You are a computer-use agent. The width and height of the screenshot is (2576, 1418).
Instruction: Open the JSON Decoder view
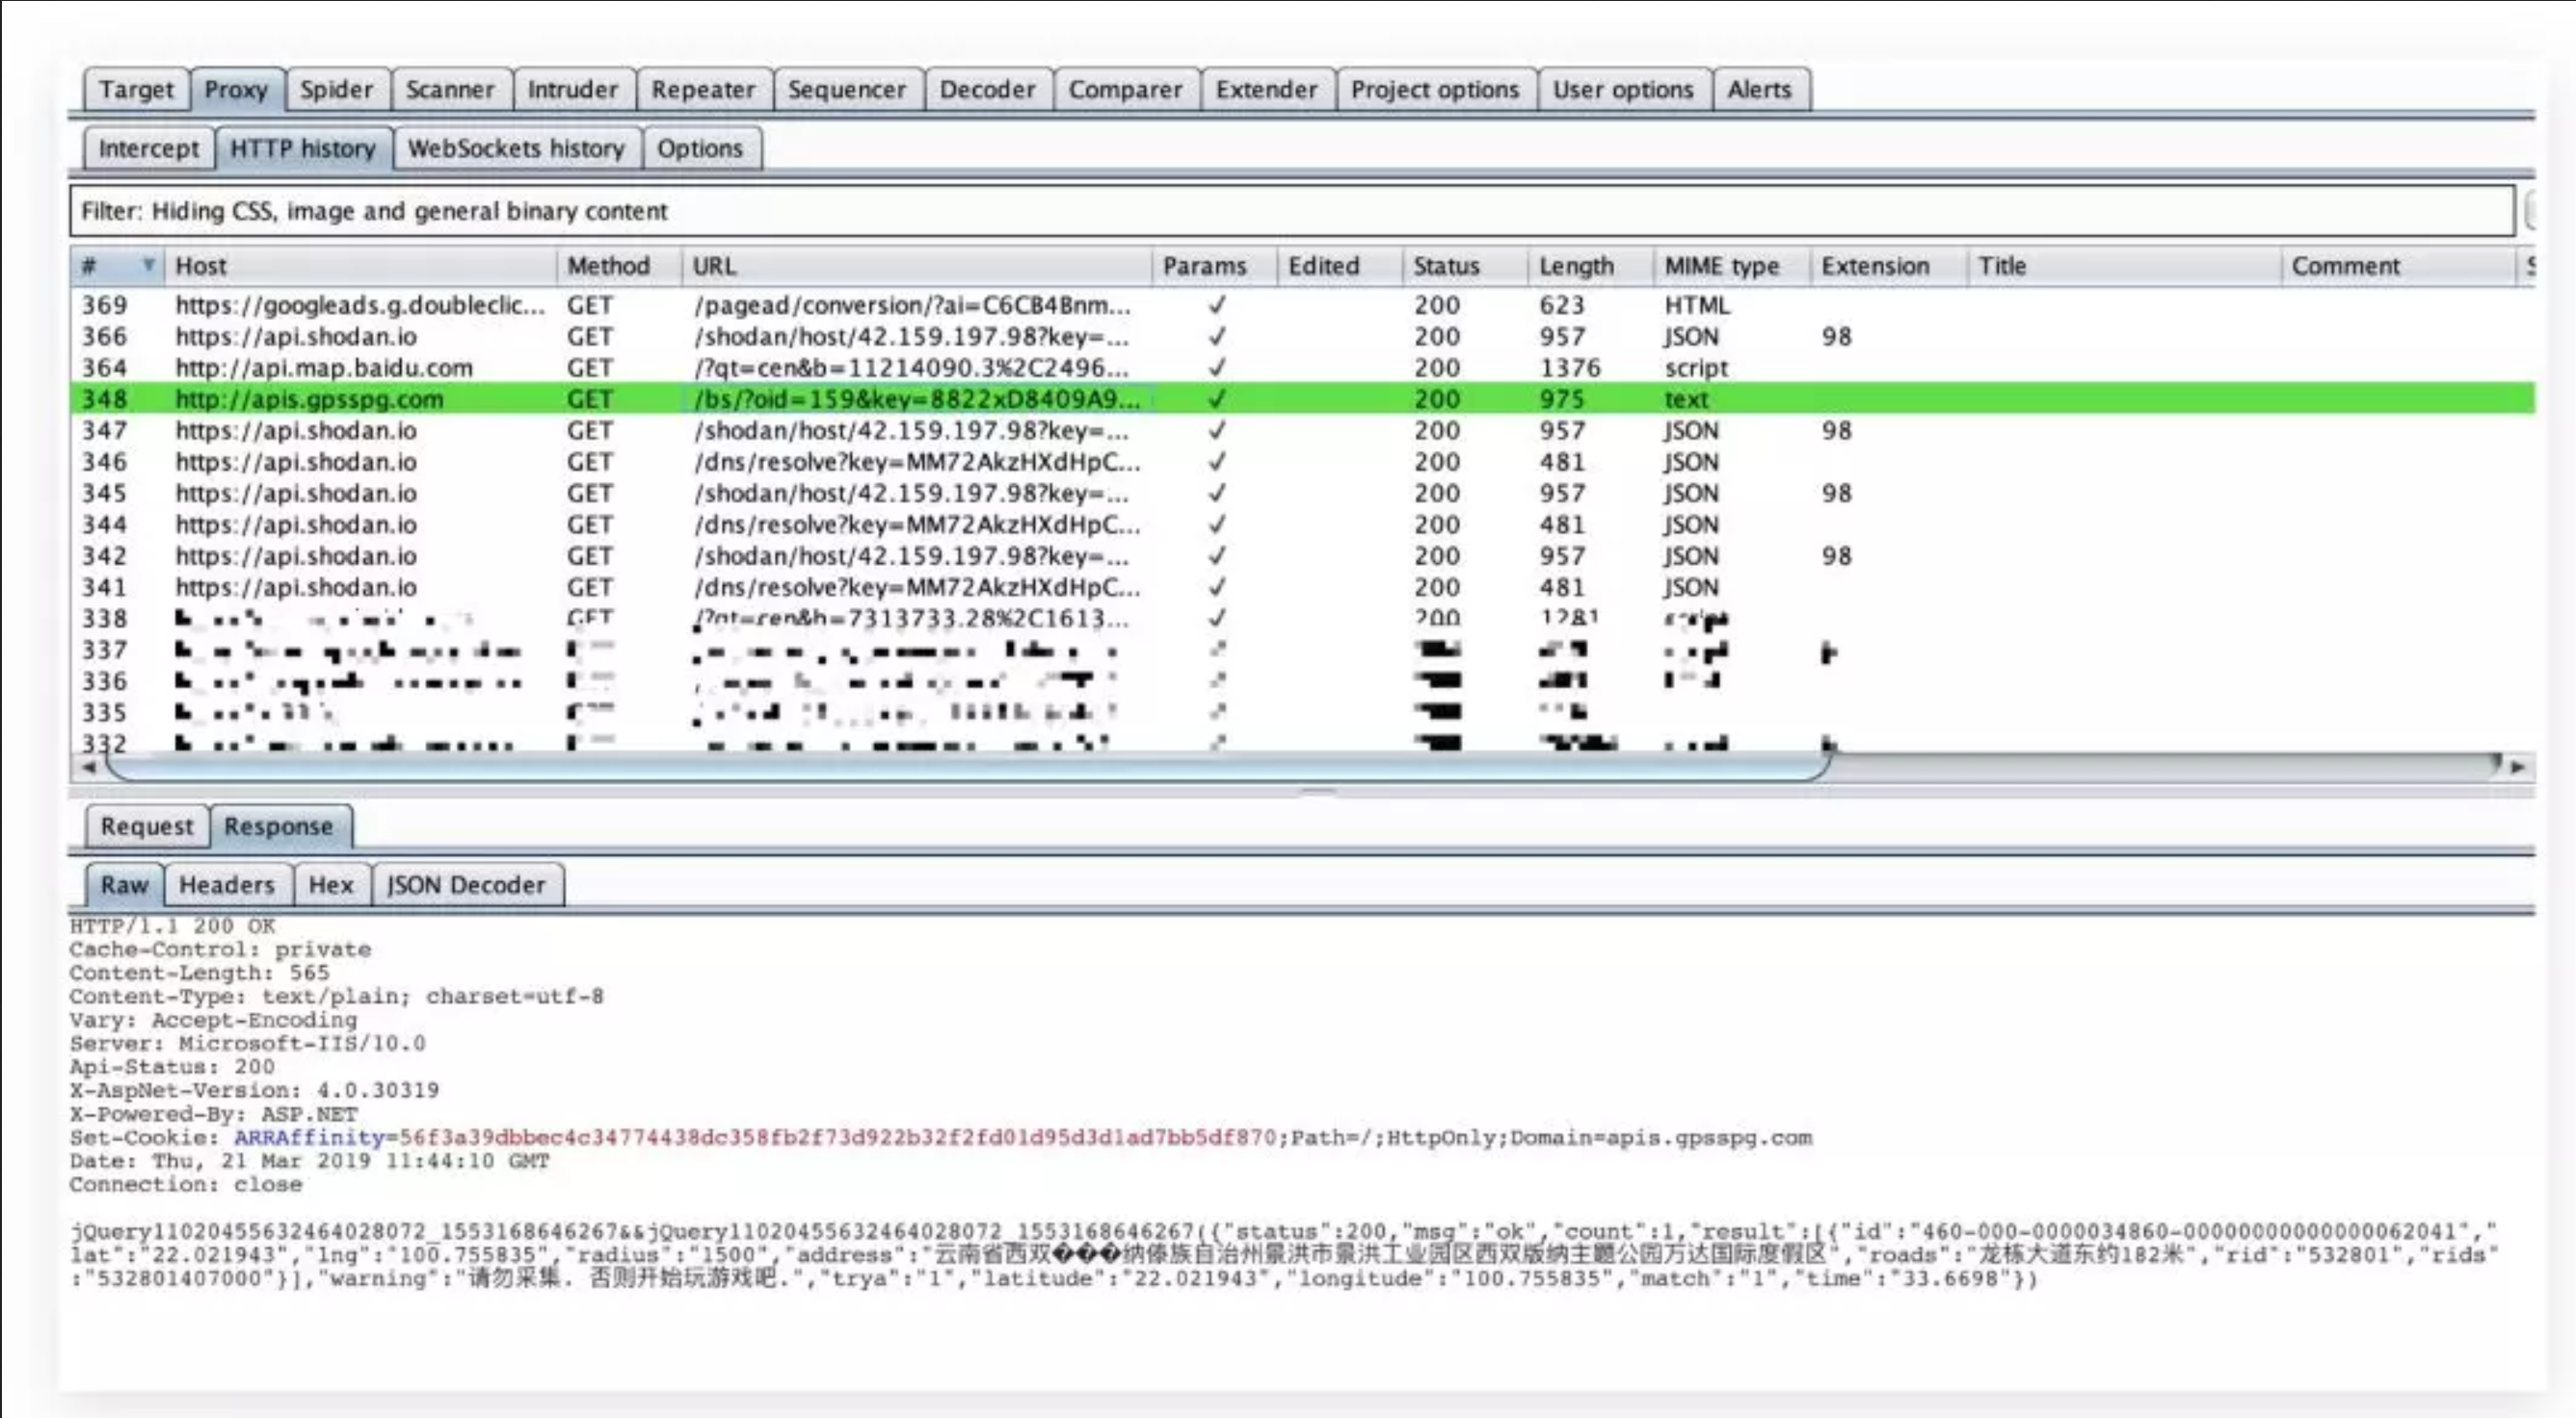click(x=466, y=885)
